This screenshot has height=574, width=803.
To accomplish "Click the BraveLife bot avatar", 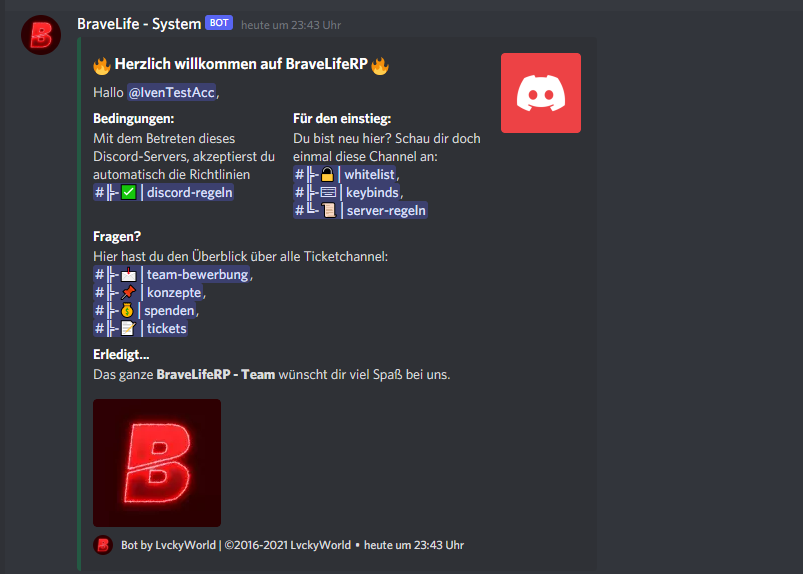I will click(41, 35).
